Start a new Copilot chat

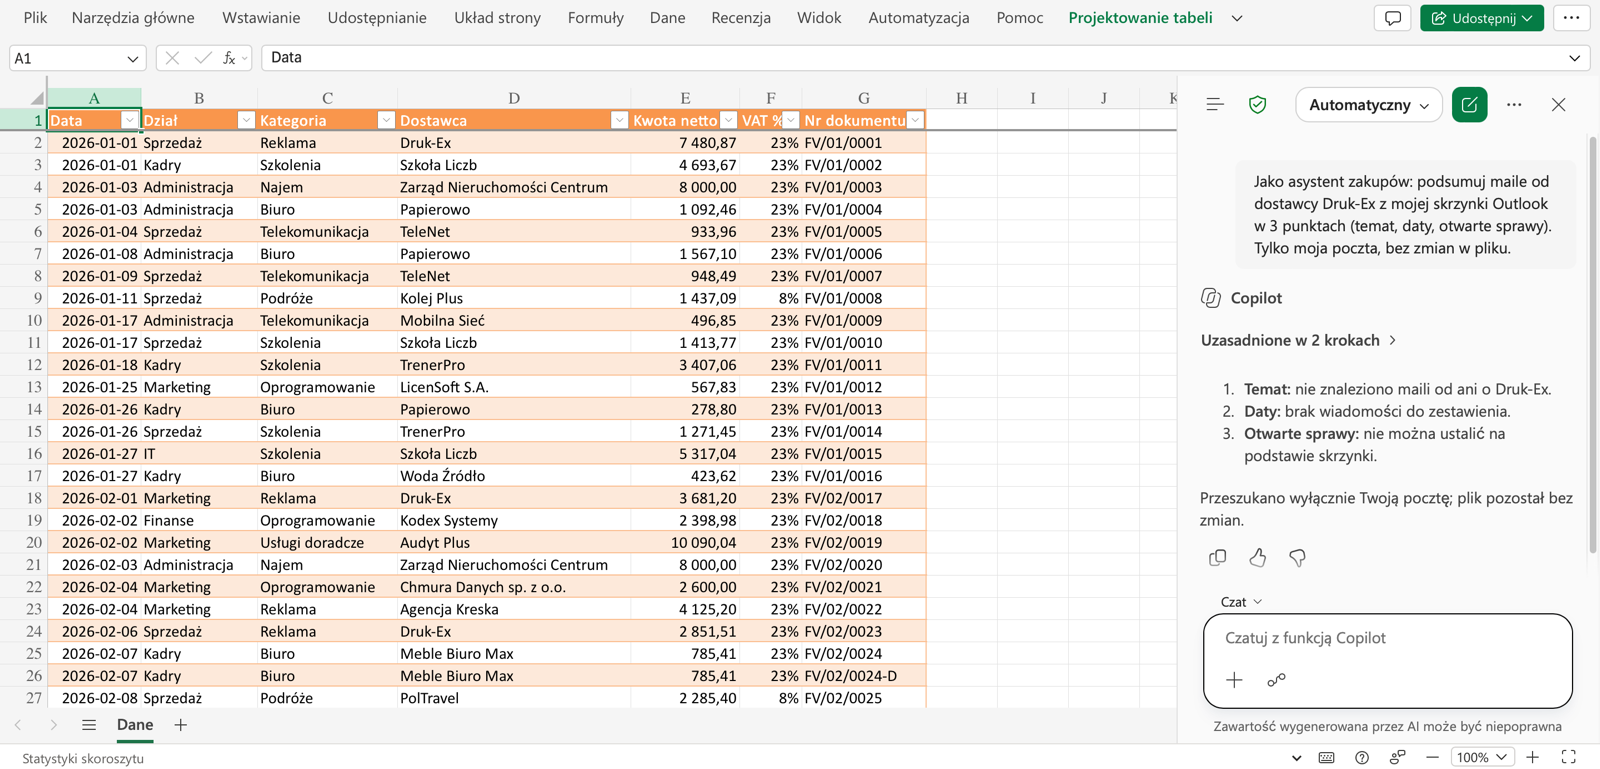pos(1469,105)
